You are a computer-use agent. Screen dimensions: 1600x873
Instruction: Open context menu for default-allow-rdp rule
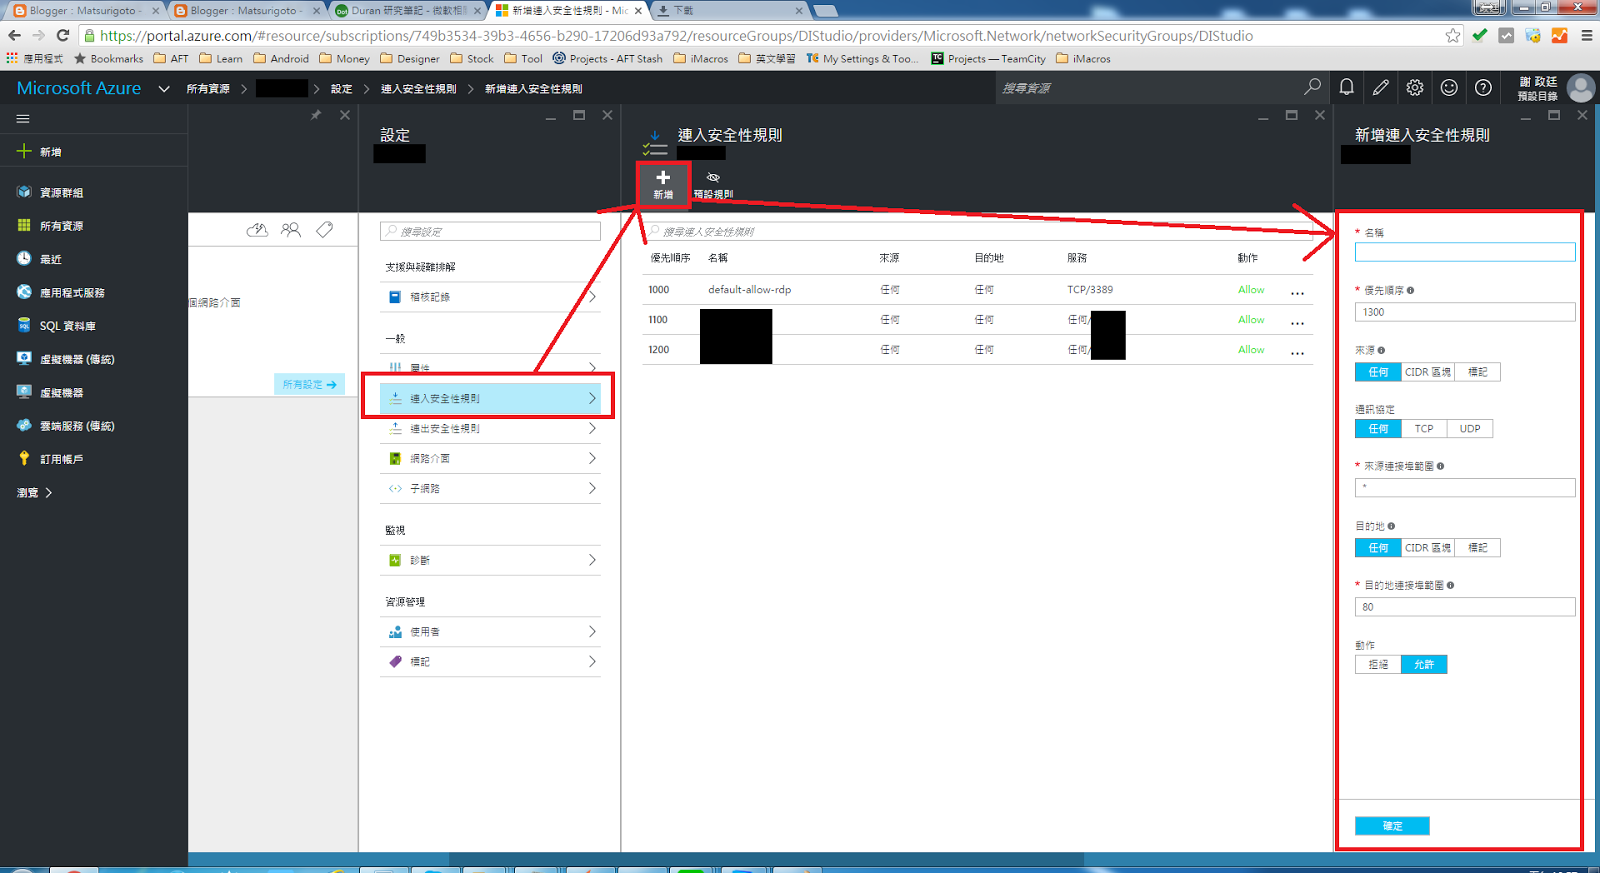pyautogui.click(x=1297, y=291)
